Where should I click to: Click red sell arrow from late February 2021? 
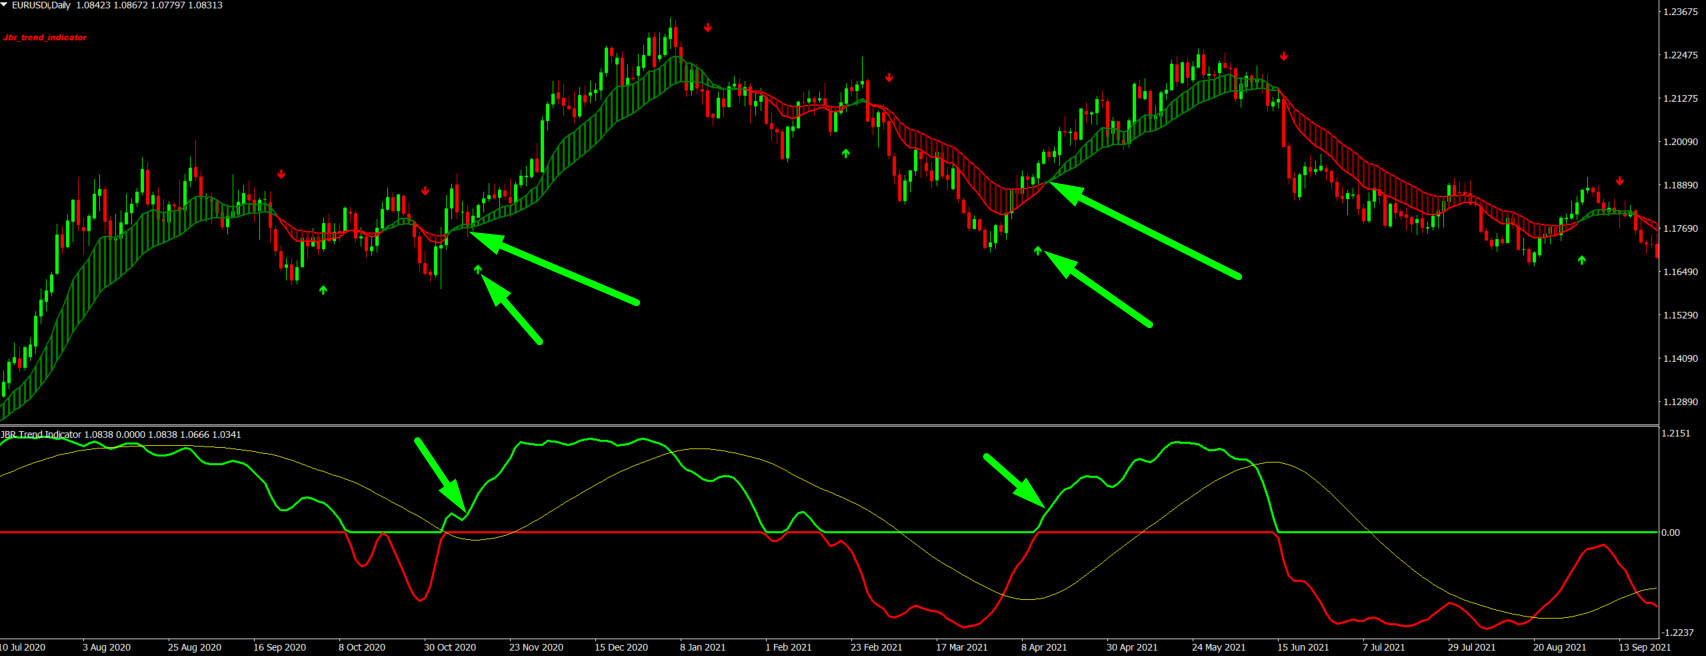tap(889, 78)
